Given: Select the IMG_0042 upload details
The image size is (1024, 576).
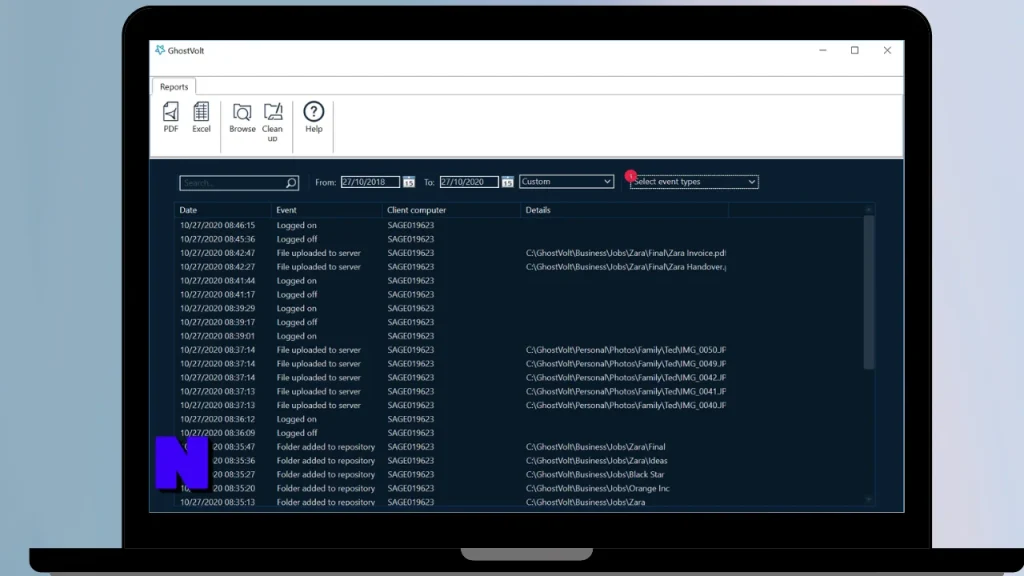Looking at the screenshot, I should pyautogui.click(x=626, y=377).
